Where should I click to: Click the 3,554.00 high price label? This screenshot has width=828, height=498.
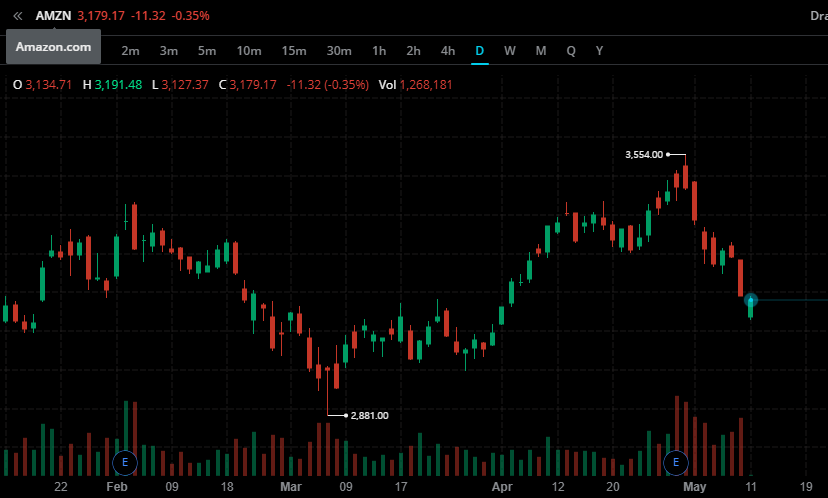point(644,155)
